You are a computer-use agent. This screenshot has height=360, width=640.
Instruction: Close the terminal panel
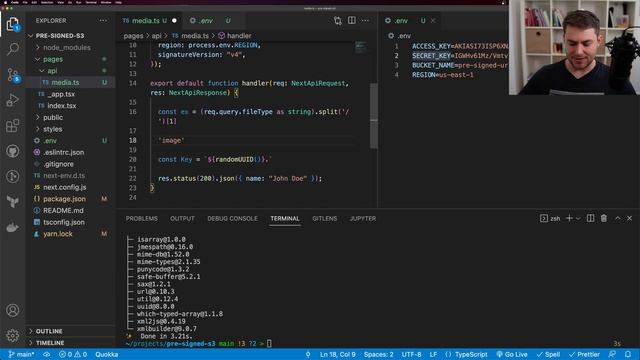(629, 218)
